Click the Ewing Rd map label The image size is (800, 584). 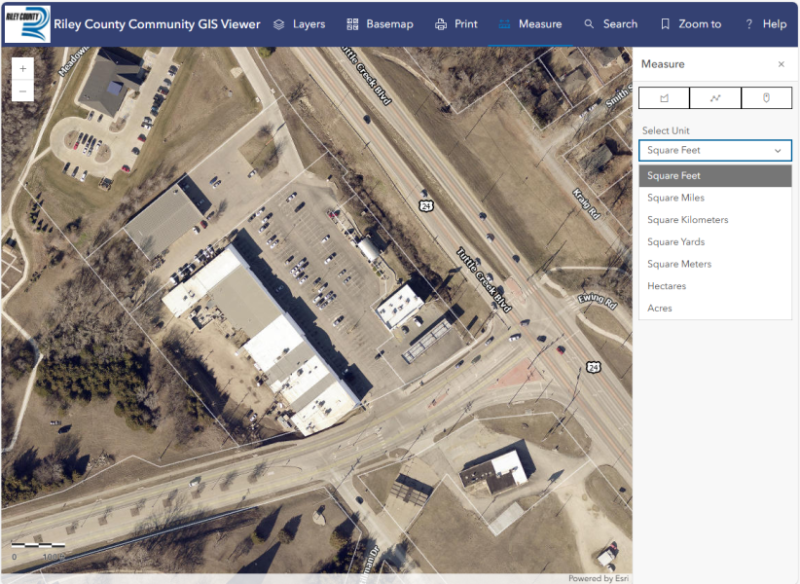tap(597, 301)
